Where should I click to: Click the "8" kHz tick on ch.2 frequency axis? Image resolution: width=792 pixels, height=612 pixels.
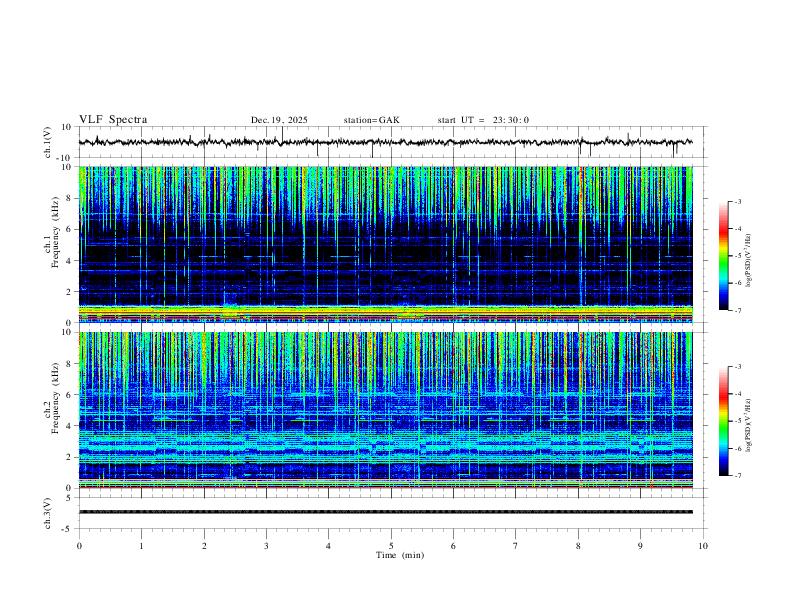(69, 364)
